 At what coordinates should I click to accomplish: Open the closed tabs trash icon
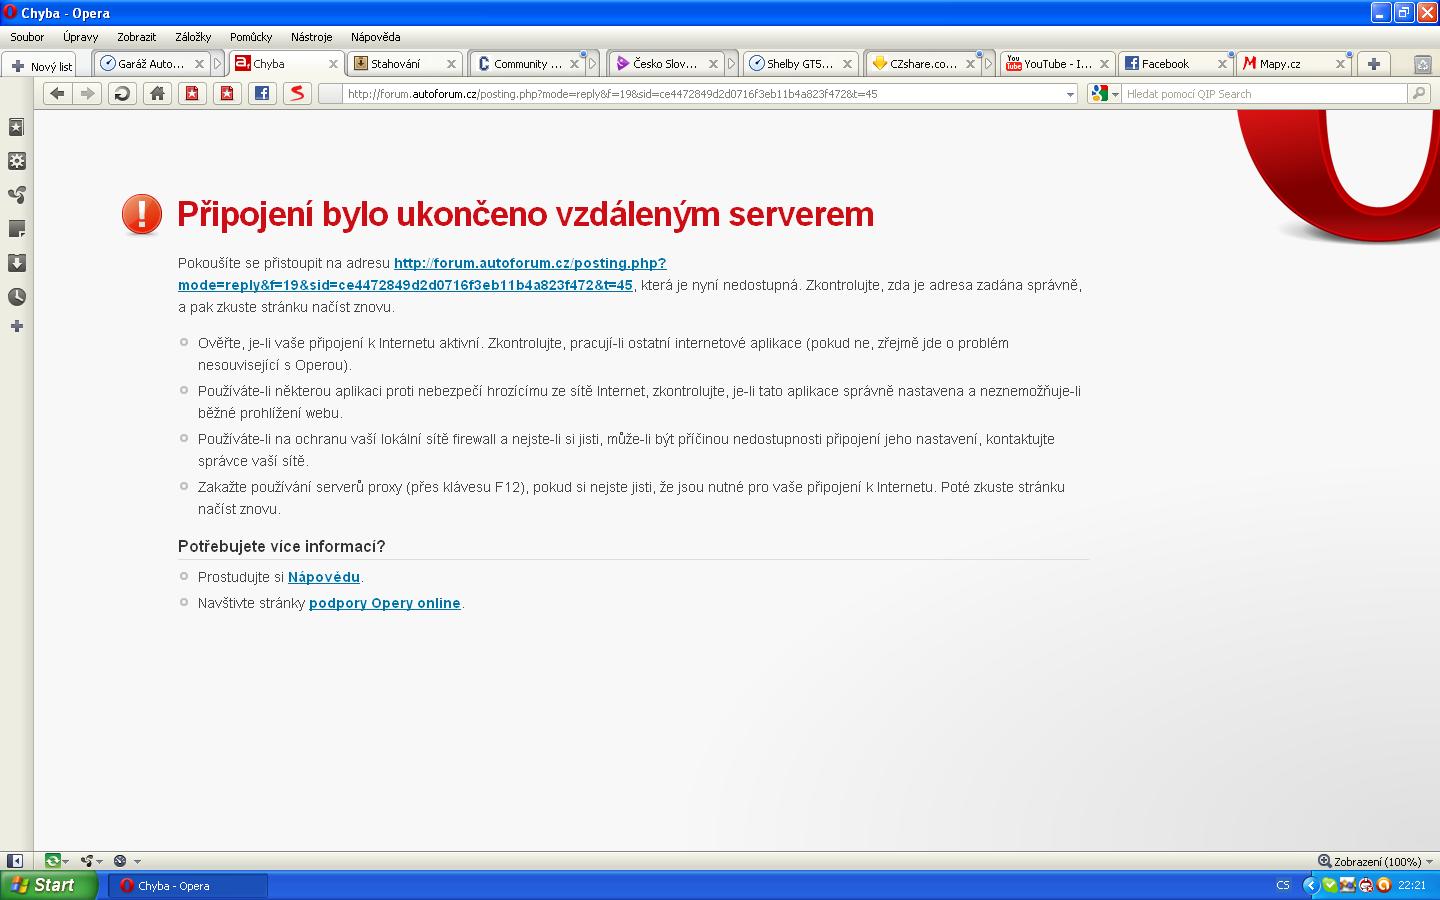click(1422, 64)
